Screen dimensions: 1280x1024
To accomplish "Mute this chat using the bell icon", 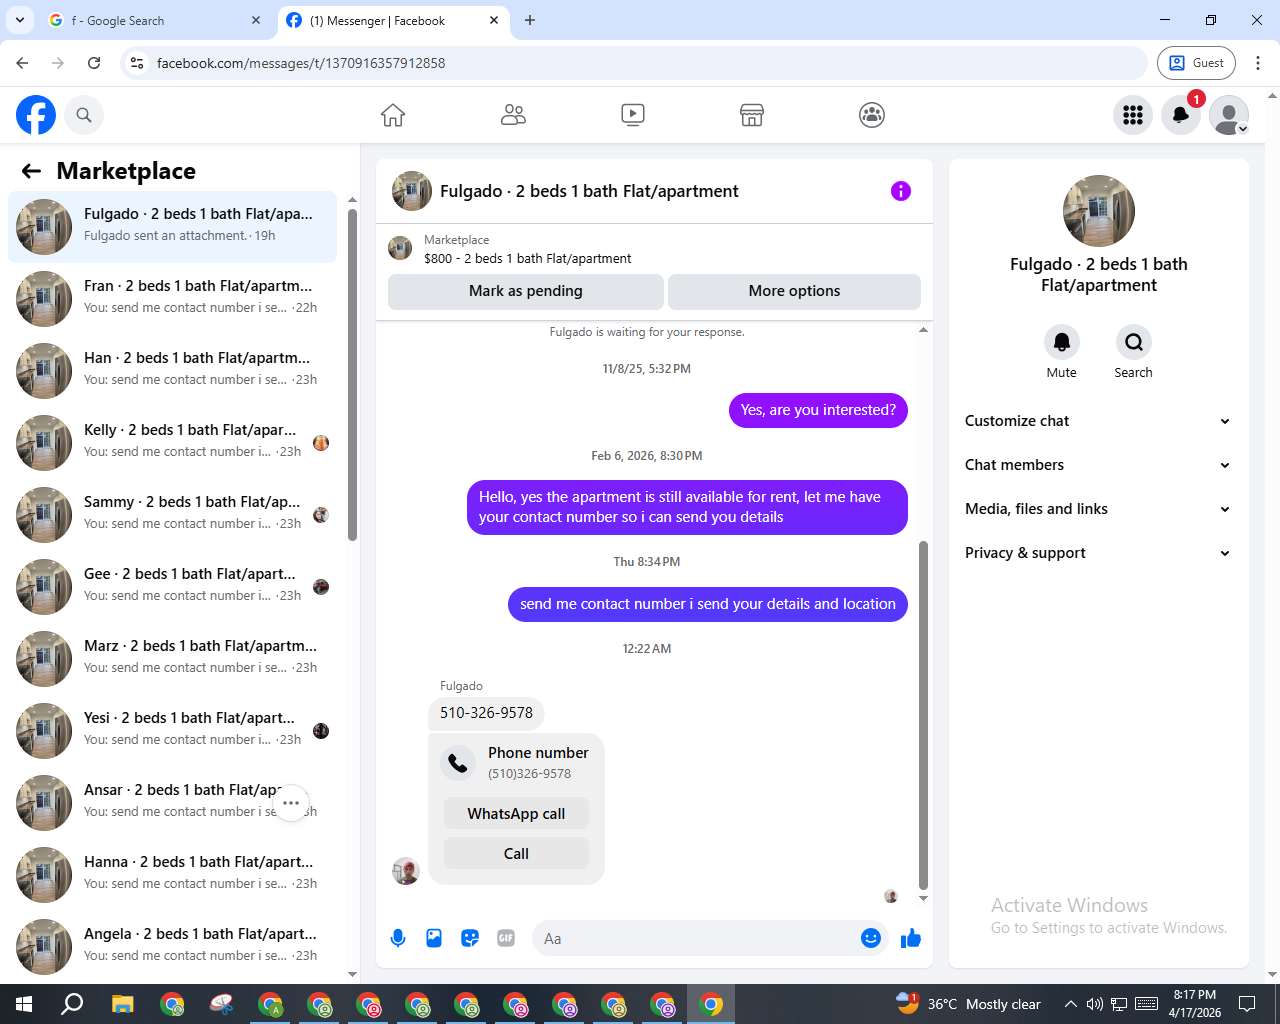I will 1062,342.
